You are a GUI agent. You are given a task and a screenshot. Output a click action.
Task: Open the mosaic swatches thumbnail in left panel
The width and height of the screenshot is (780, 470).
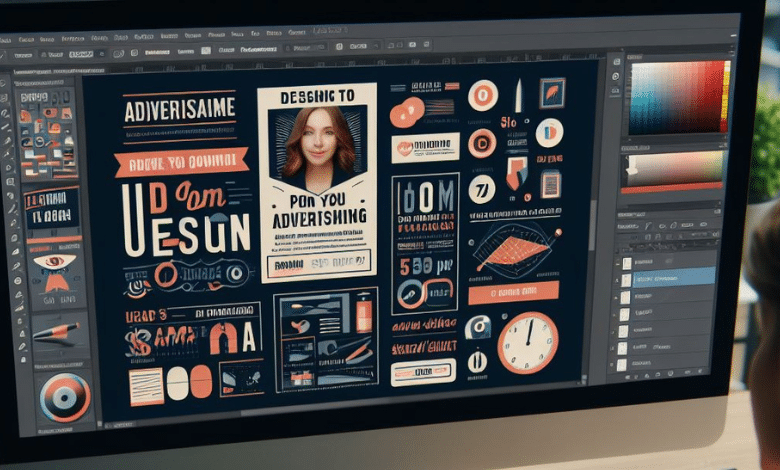[48, 134]
